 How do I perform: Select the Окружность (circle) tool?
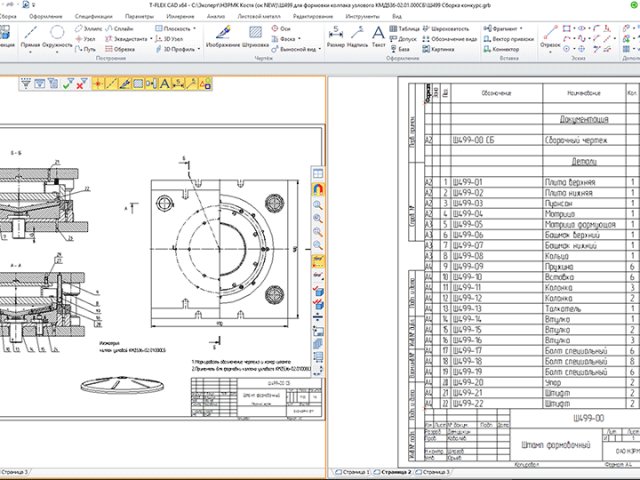tap(57, 36)
